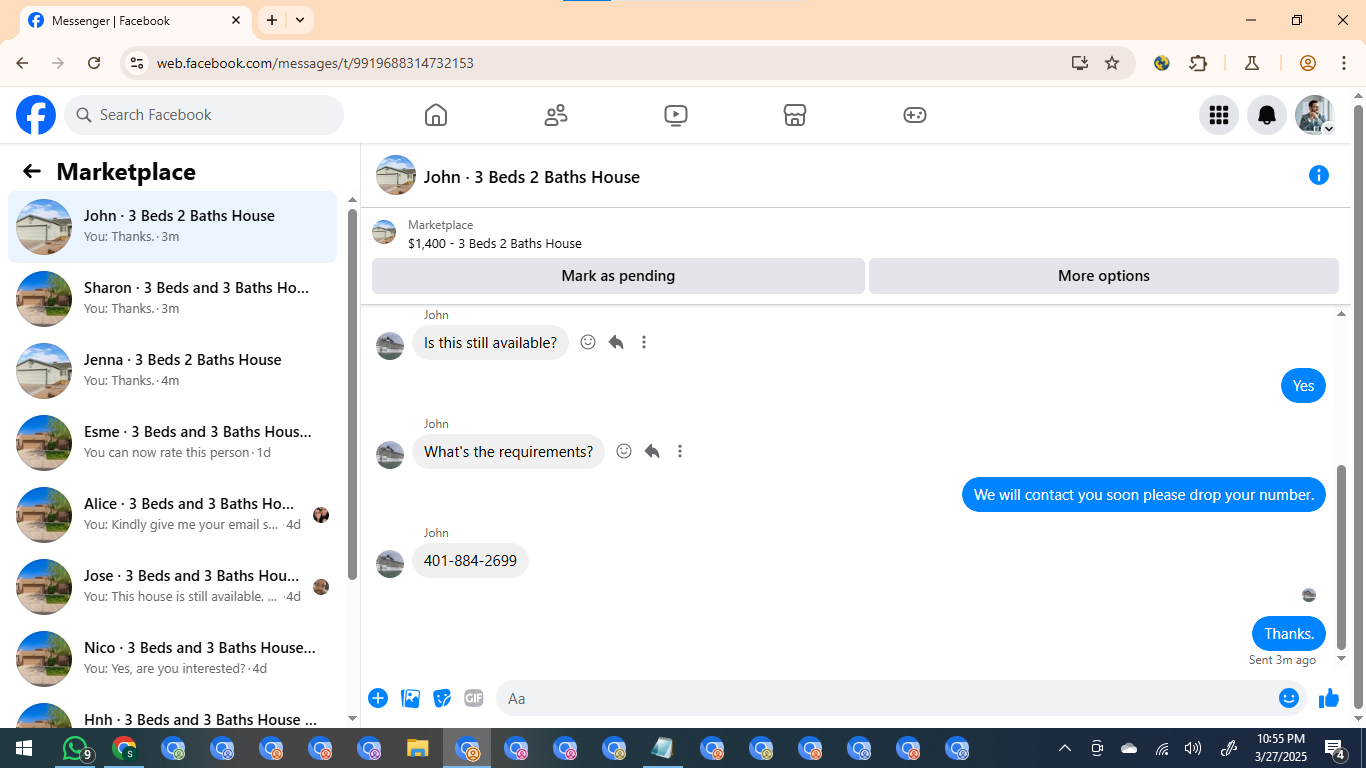Open a new browser tab
This screenshot has width=1366, height=768.
tap(272, 20)
